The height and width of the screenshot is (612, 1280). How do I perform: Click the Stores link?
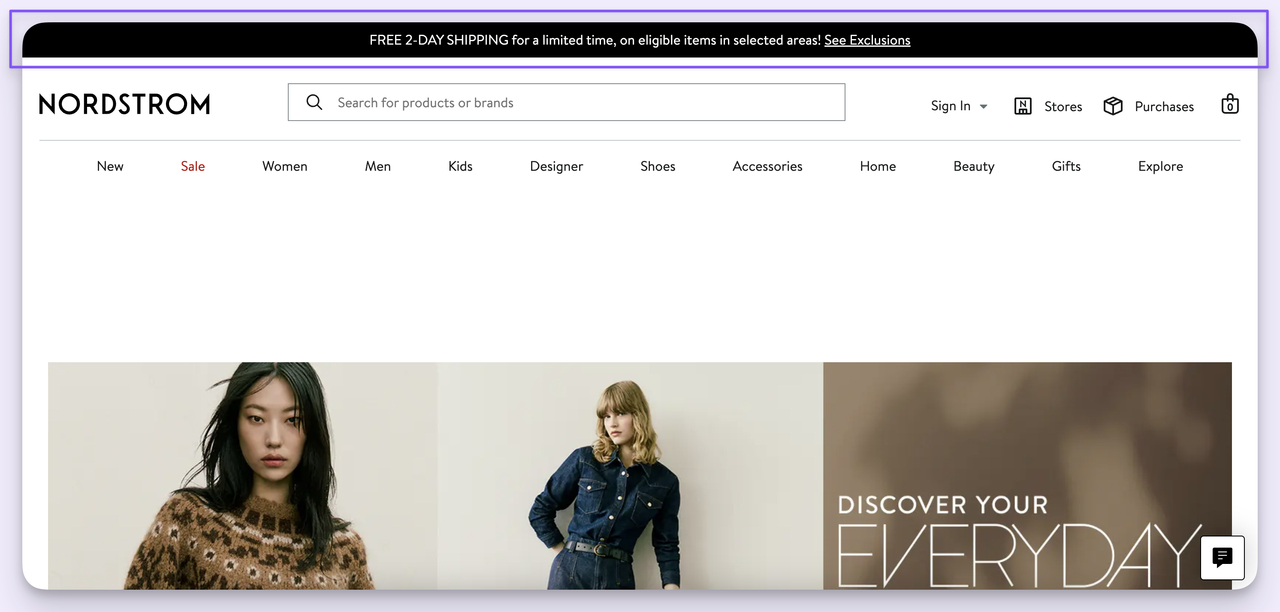(1063, 106)
